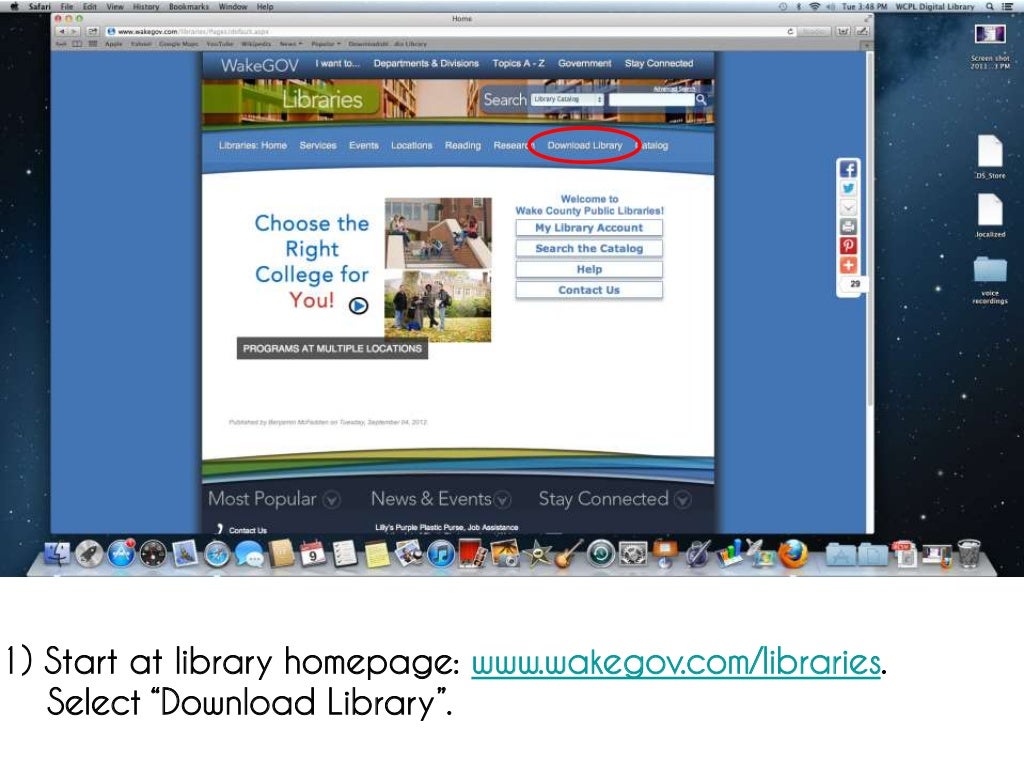This screenshot has width=1024, height=768.
Task: Open the News bookmarks dropdown
Action: coord(291,44)
